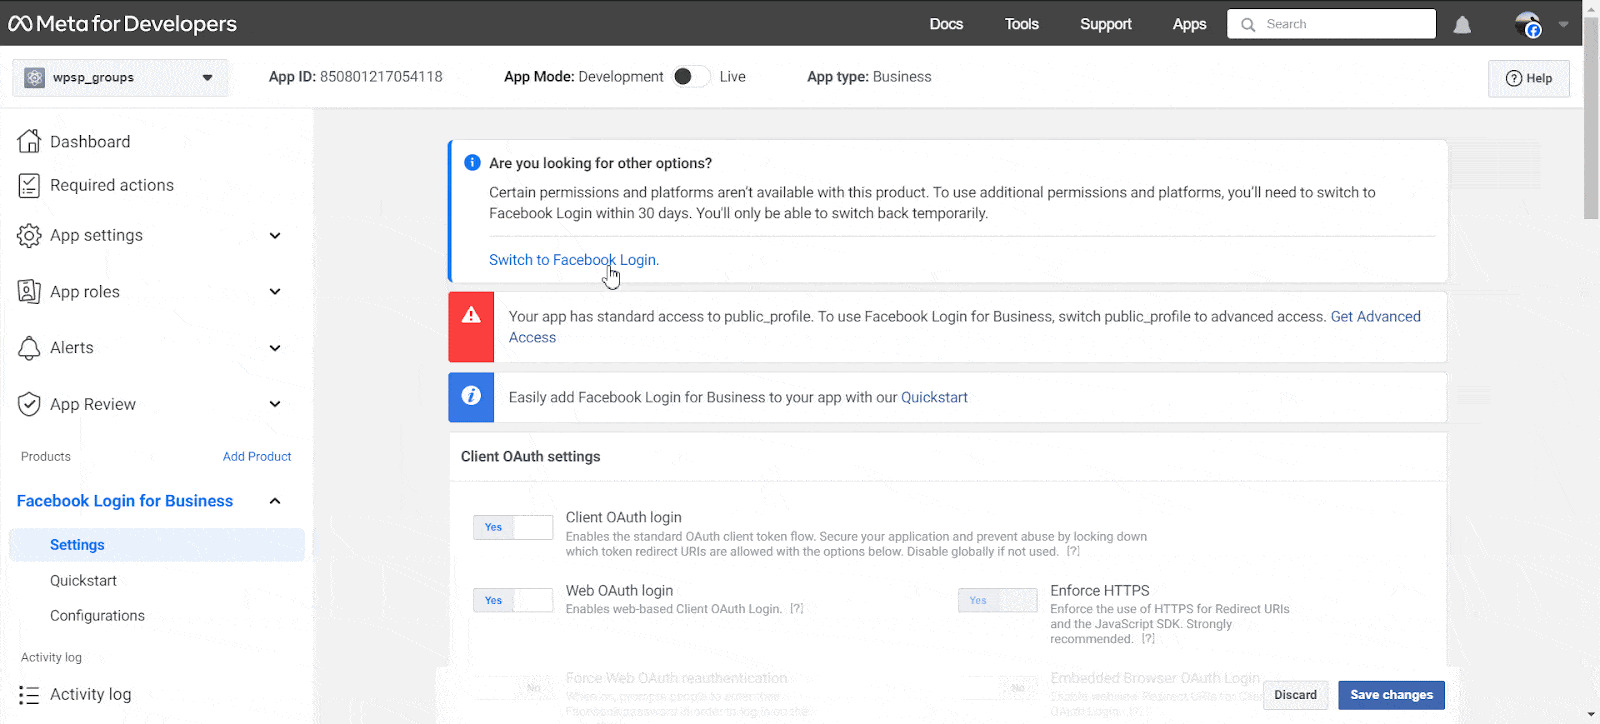The image size is (1600, 724).
Task: Click help tooltip [?] after Web OAuth login description
Action: [x=797, y=608]
